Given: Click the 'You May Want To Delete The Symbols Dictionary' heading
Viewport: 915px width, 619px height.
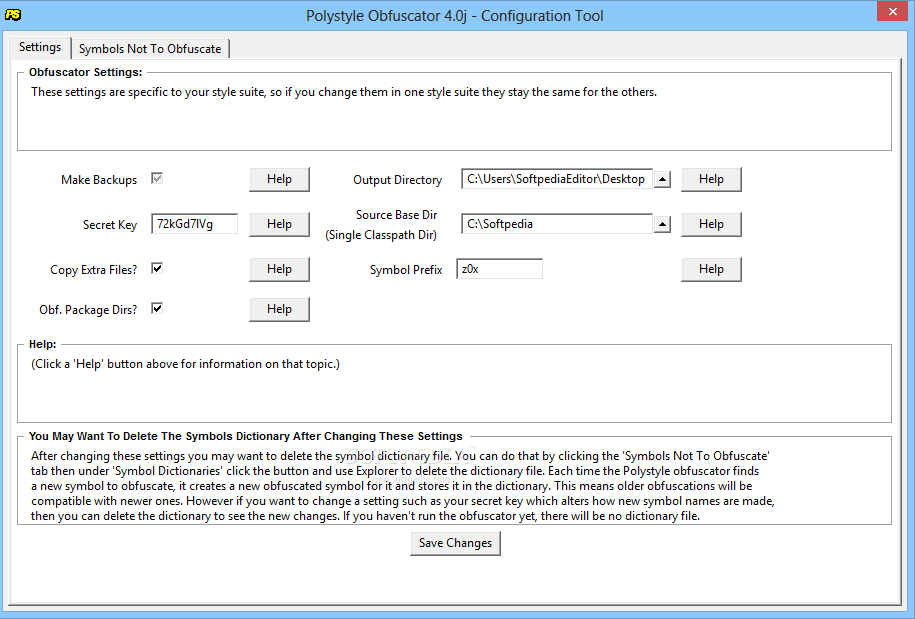Looking at the screenshot, I should coord(246,436).
